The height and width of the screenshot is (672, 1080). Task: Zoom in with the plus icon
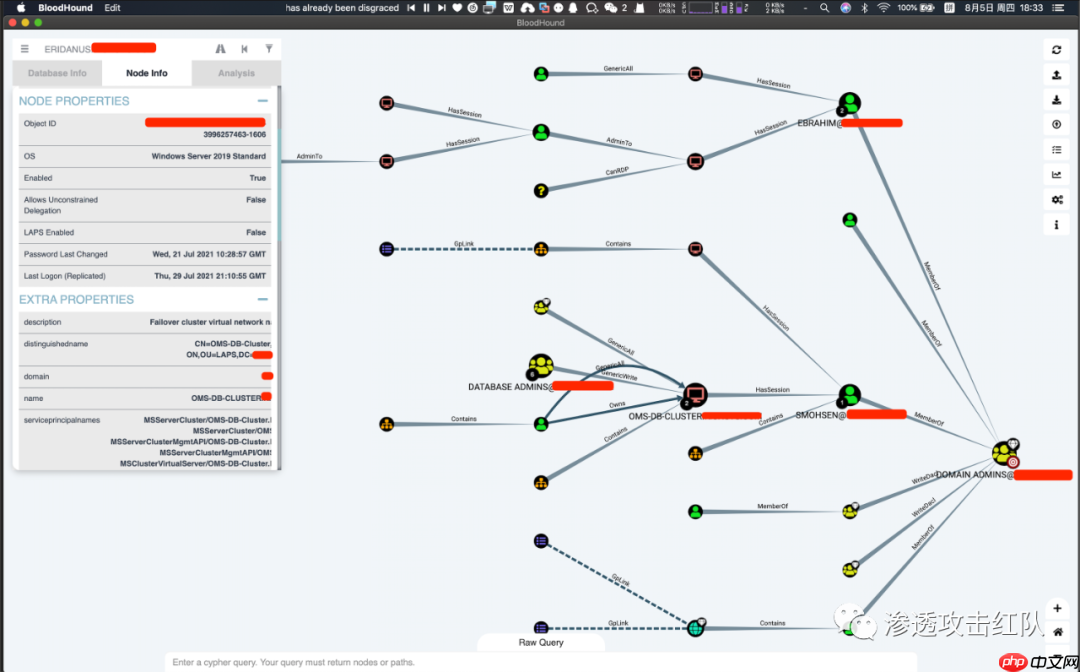tap(1057, 609)
